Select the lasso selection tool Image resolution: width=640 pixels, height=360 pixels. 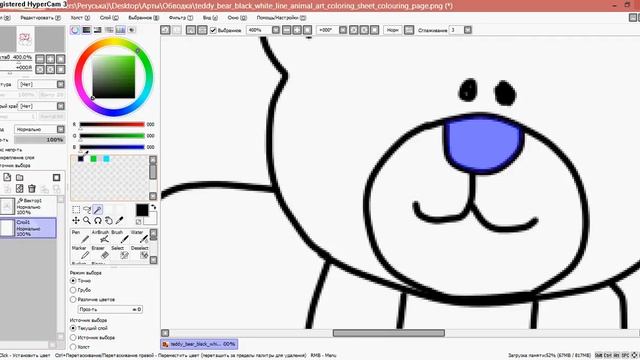[87, 210]
